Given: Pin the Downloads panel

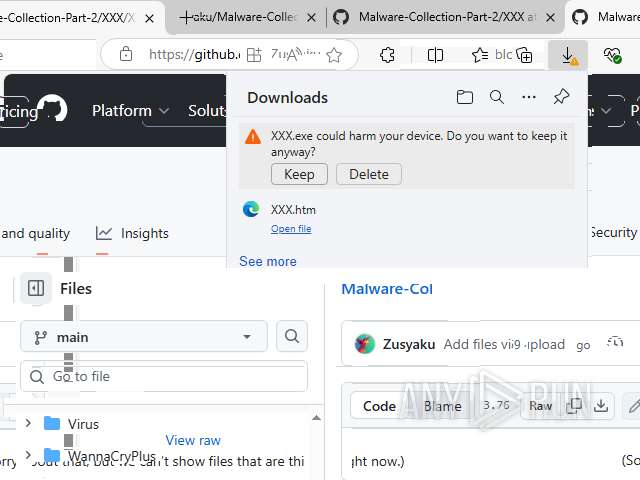Looking at the screenshot, I should (x=561, y=97).
